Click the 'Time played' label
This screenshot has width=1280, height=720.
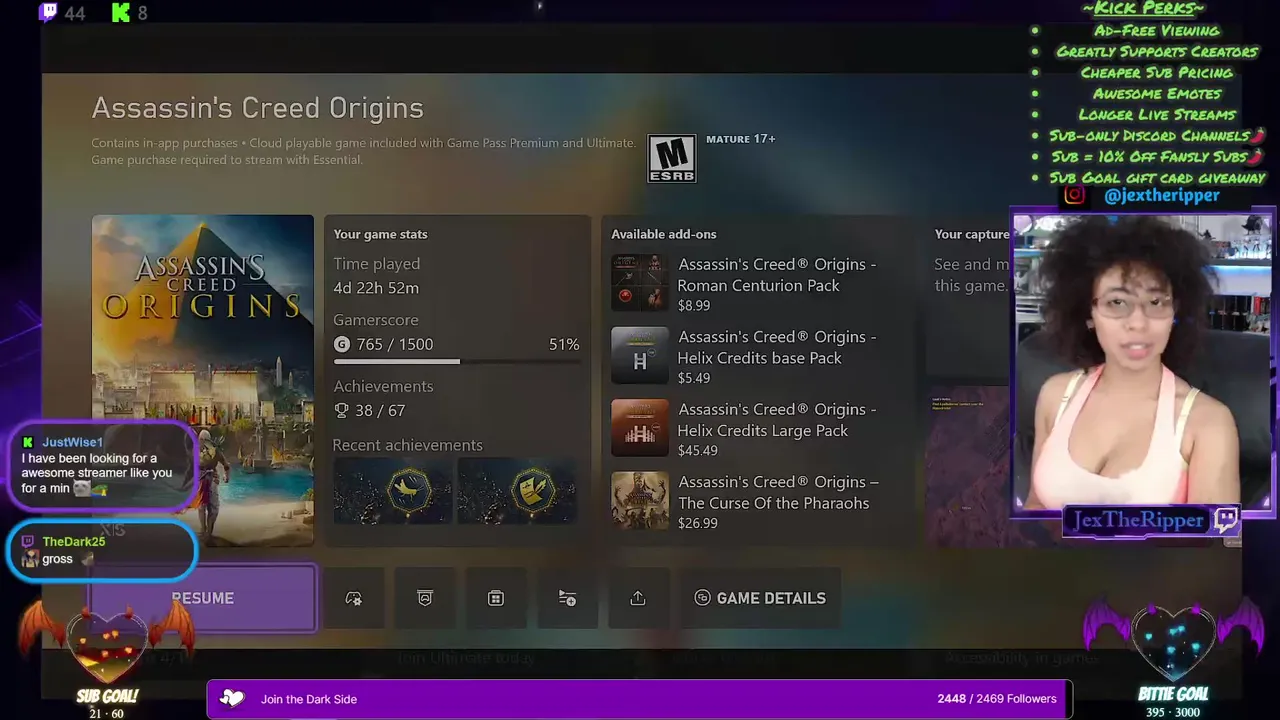tap(377, 264)
